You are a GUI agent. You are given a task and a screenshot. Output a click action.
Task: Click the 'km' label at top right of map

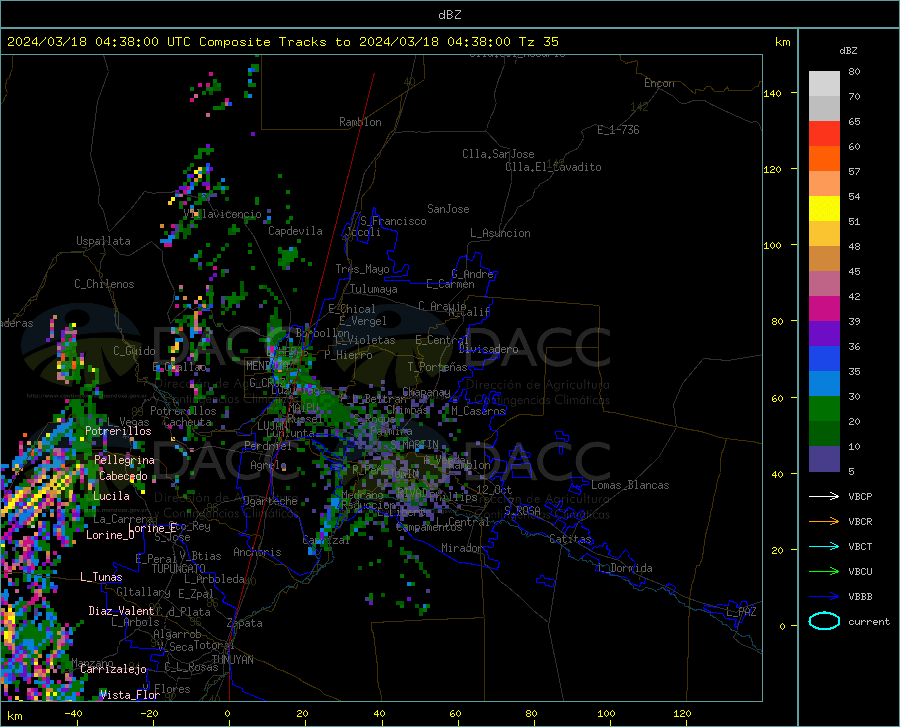[782, 42]
